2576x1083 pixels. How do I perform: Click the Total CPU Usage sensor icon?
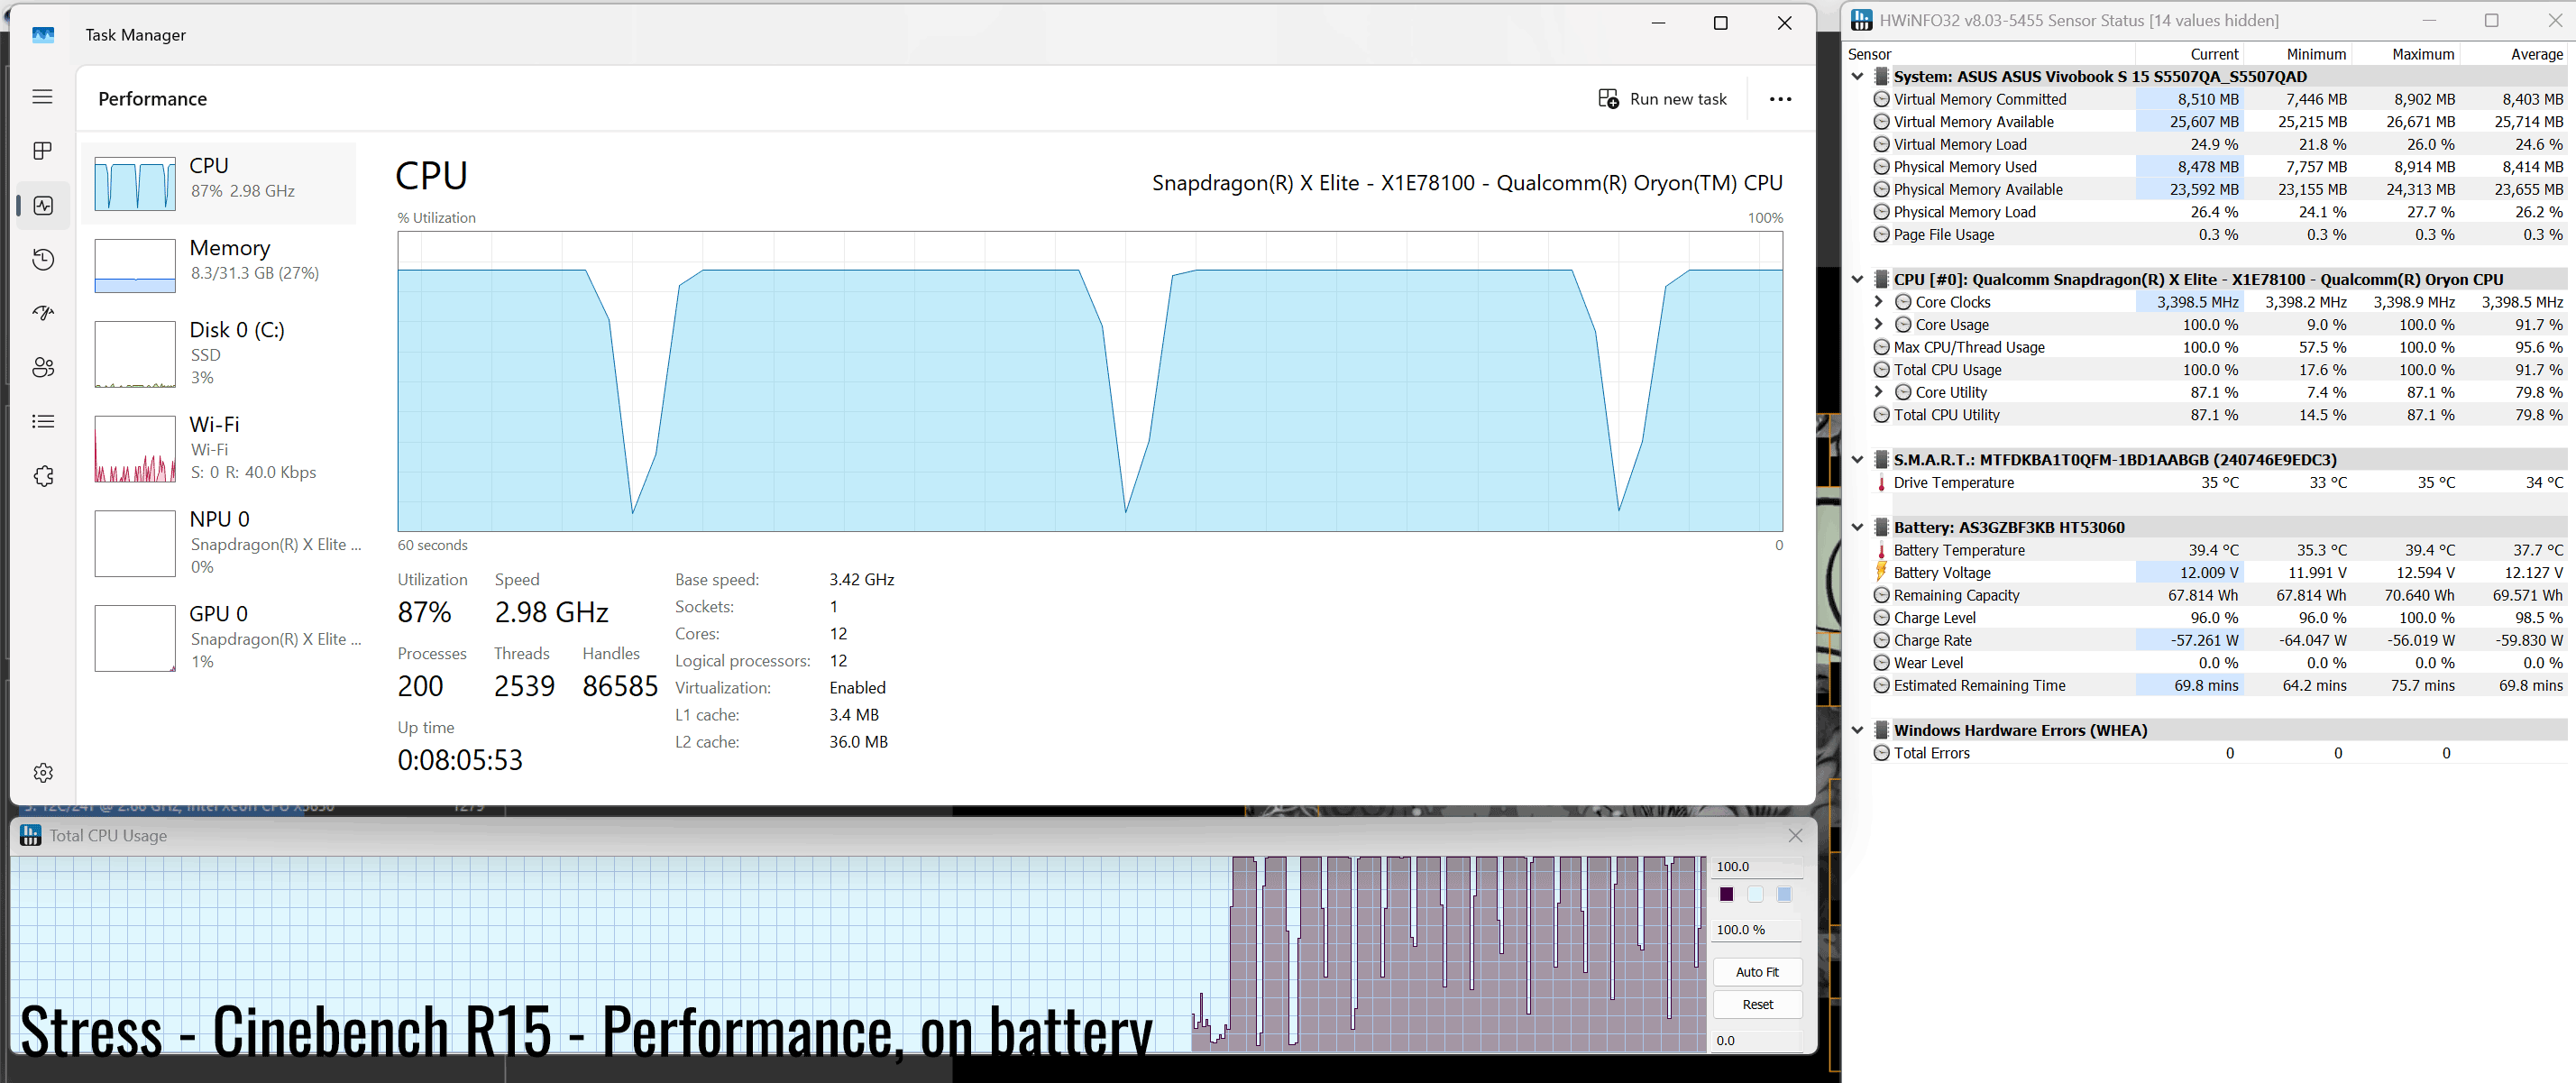click(x=1881, y=370)
